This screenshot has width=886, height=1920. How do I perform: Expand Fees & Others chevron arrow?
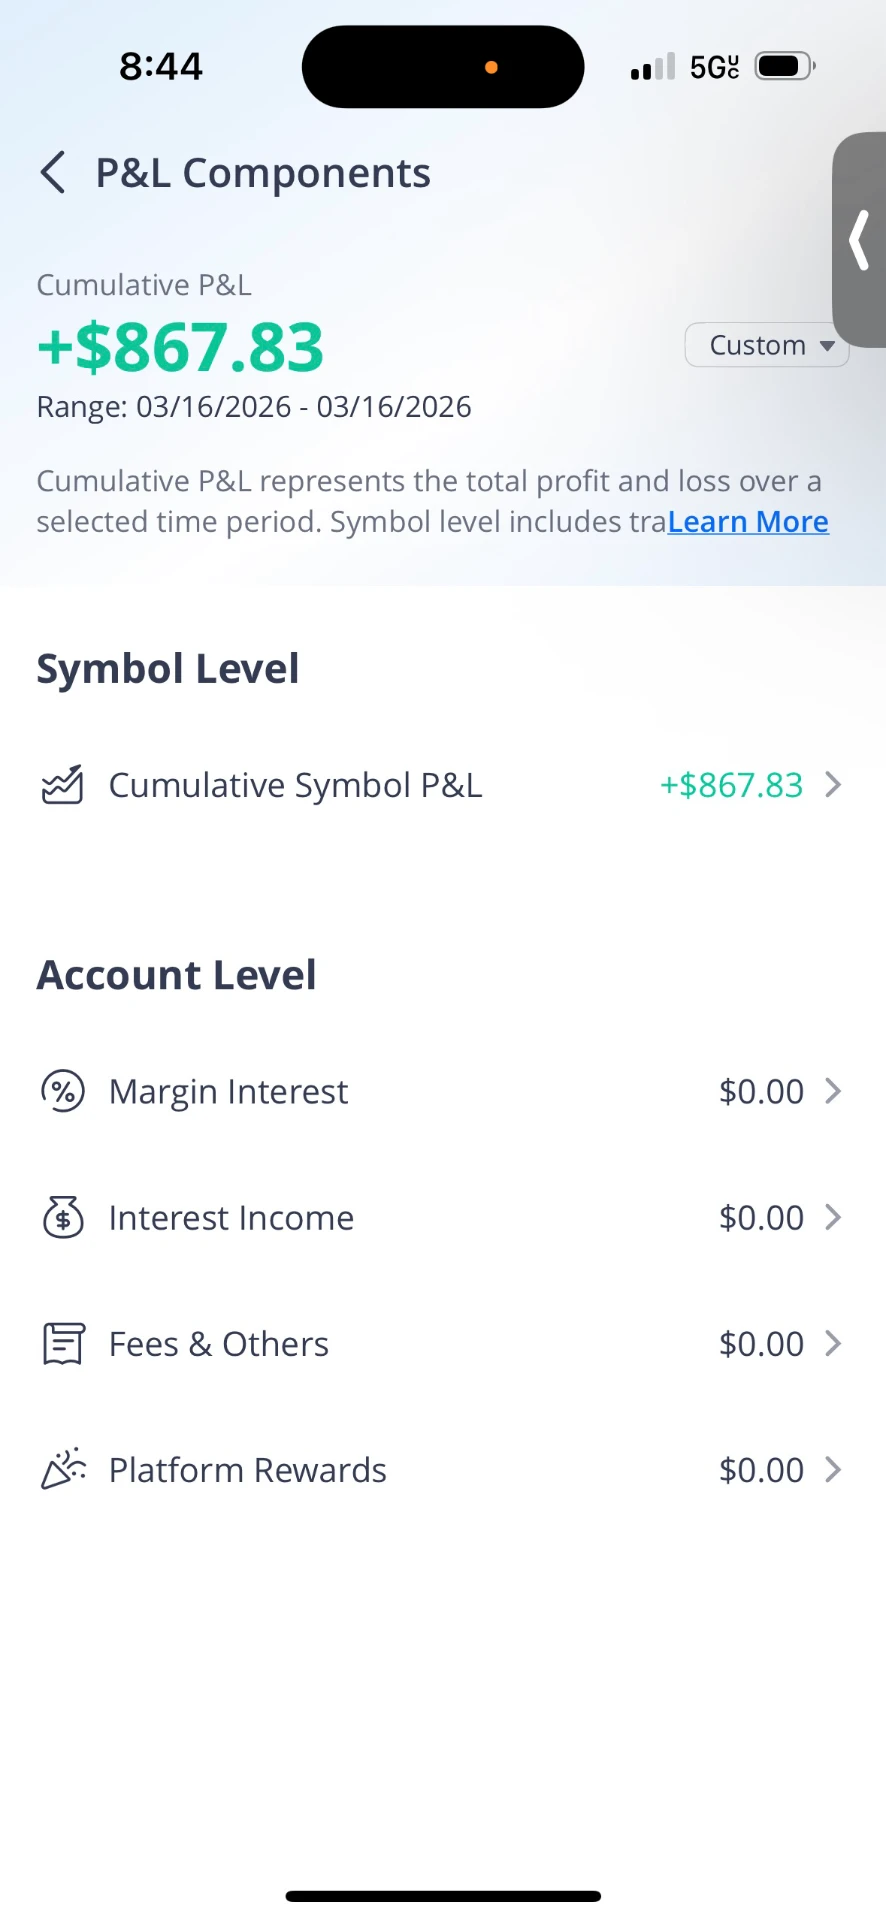[833, 1343]
